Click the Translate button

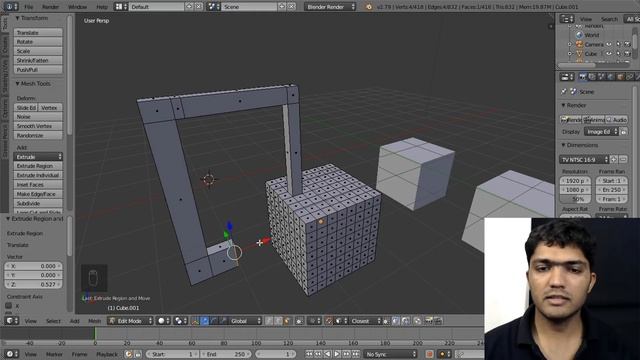tap(38, 33)
